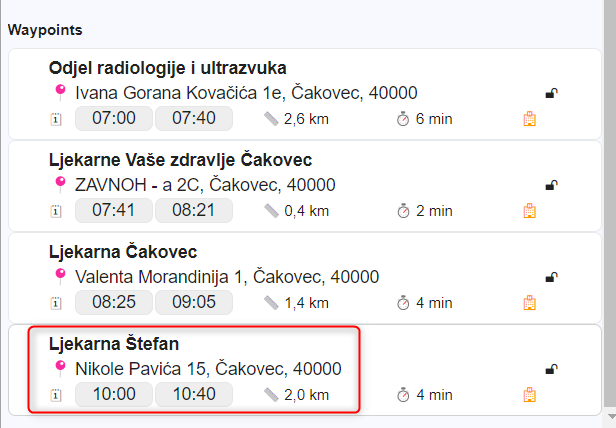Select the Ljekarne Vaše zdravlje Čakovec title
The width and height of the screenshot is (616, 428).
(181, 160)
